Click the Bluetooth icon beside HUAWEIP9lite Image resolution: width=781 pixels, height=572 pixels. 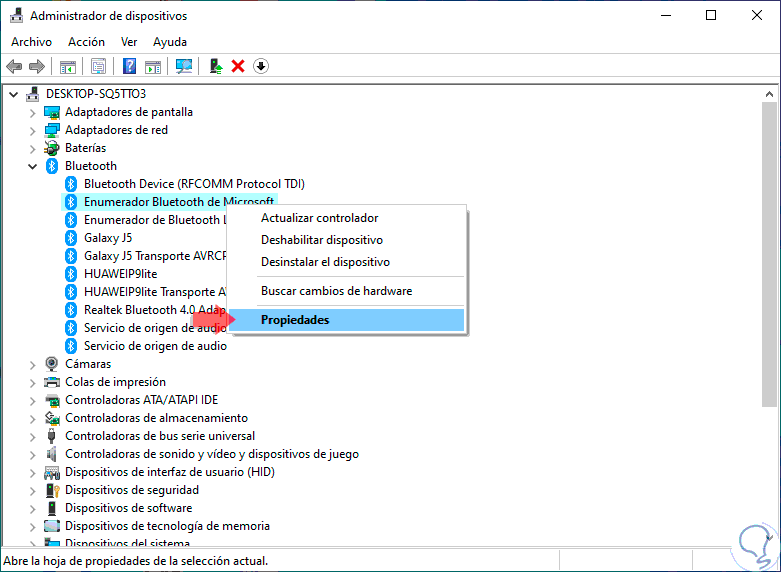pyautogui.click(x=71, y=274)
